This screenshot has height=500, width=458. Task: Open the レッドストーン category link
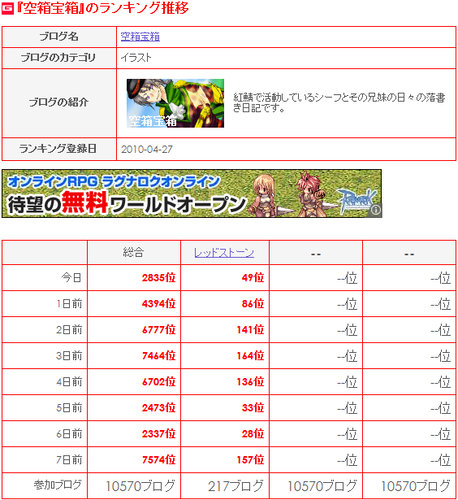224,253
